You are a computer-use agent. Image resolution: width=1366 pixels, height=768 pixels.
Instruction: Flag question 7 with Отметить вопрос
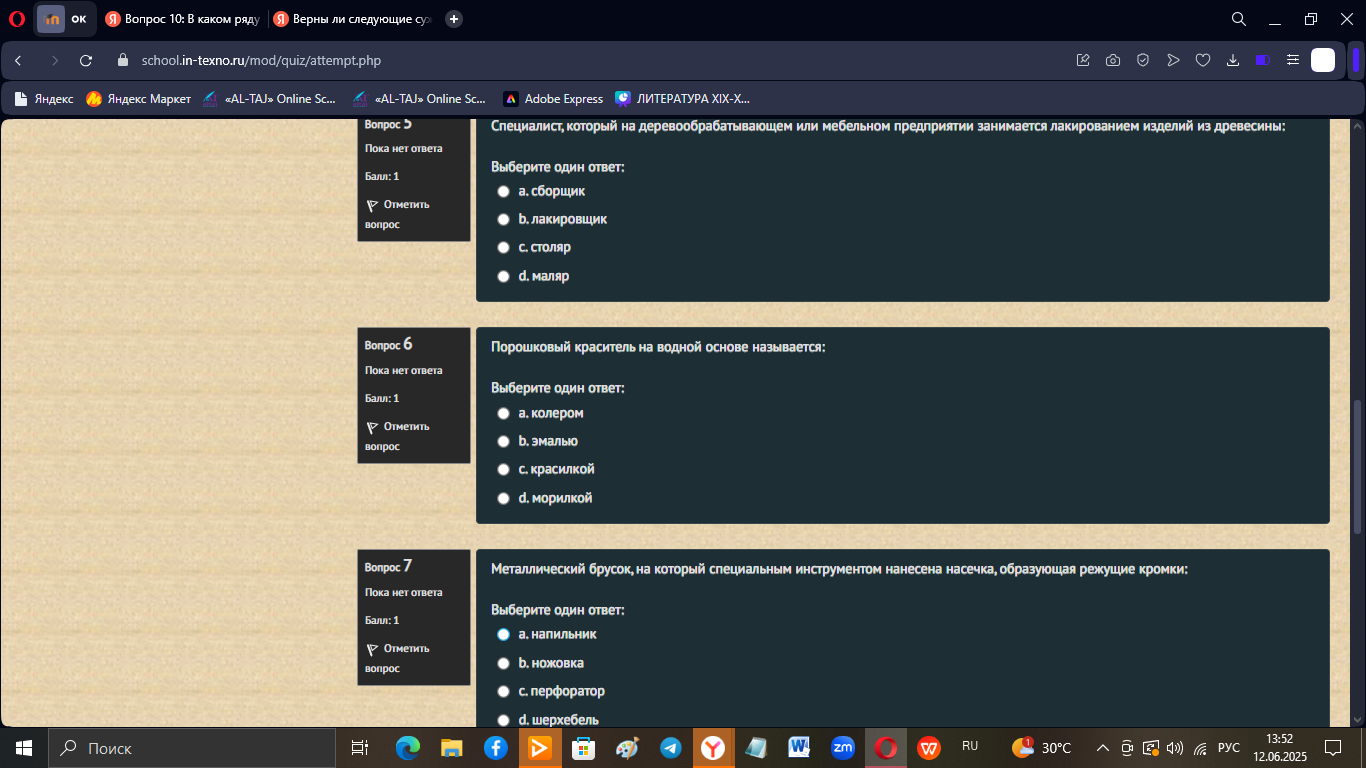coord(397,658)
